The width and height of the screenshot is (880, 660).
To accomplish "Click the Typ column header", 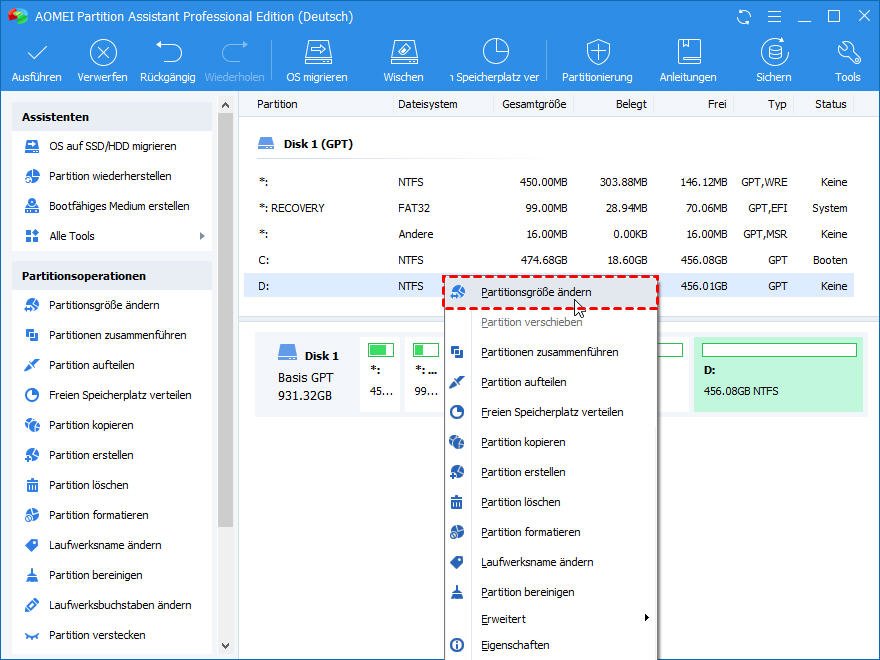I will tap(777, 104).
